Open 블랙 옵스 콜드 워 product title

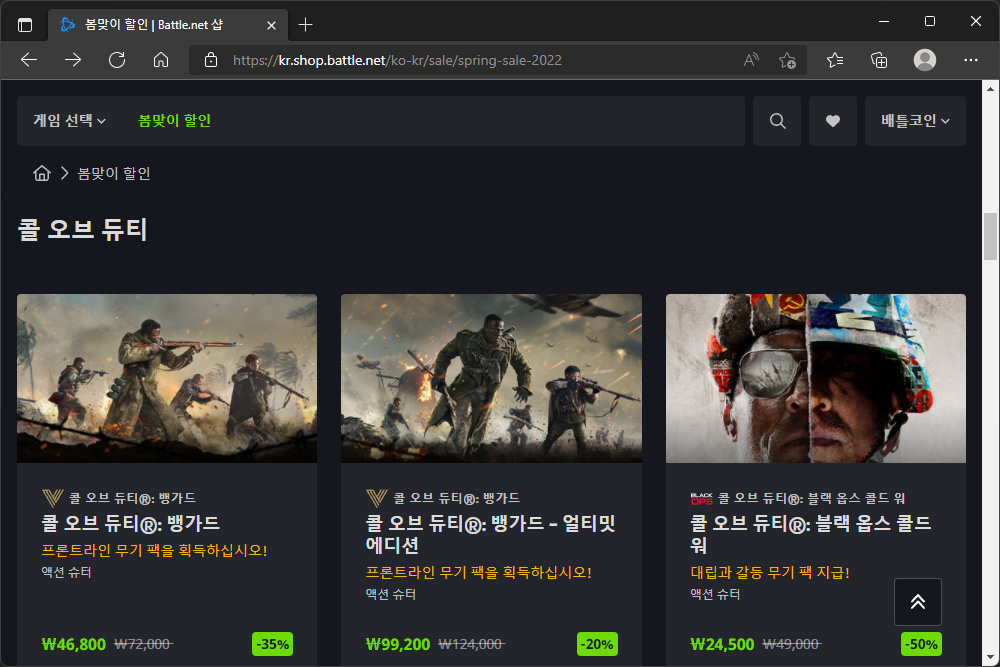coord(811,534)
